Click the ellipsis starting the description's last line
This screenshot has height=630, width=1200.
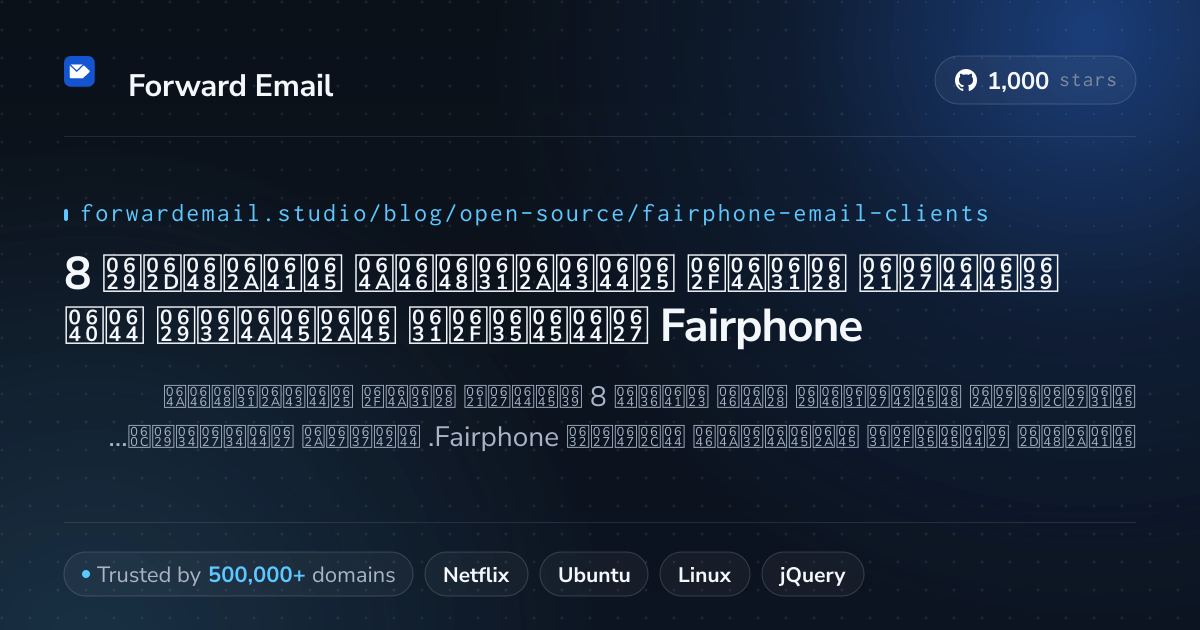click(116, 442)
